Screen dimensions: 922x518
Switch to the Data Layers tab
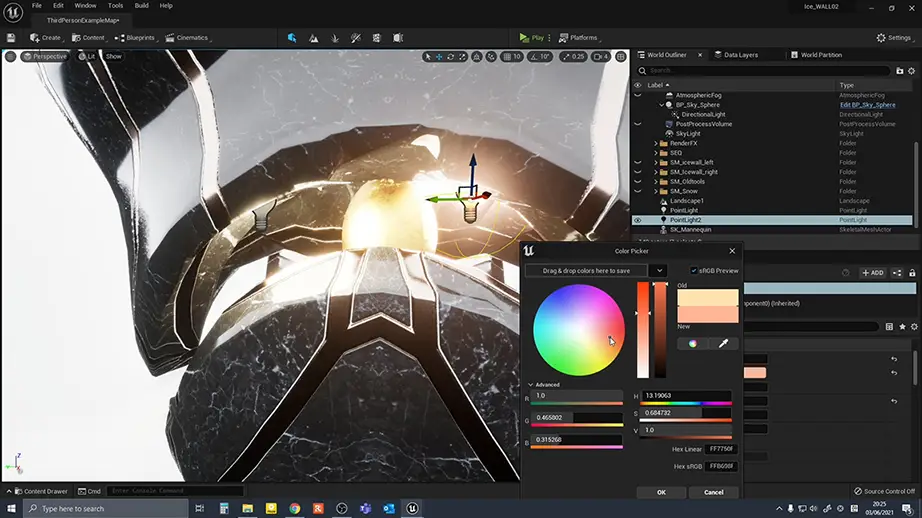740,55
